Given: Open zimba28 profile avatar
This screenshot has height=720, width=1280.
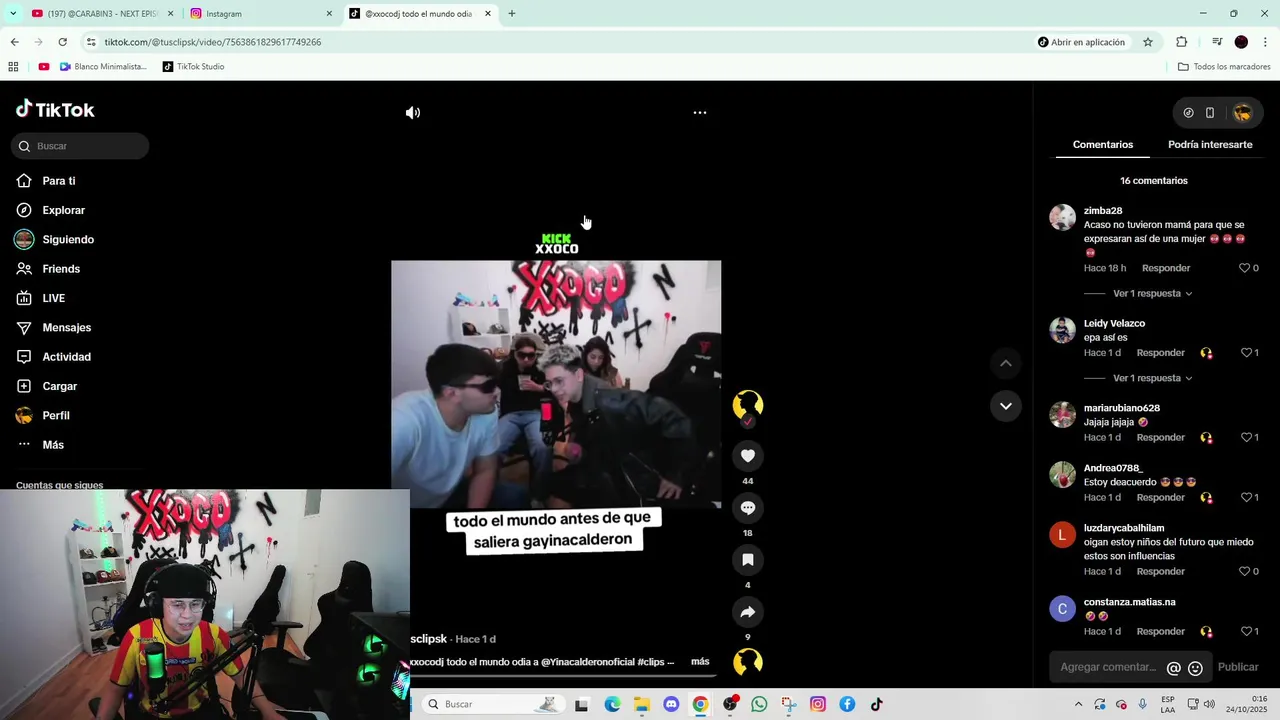Looking at the screenshot, I should click(1062, 217).
